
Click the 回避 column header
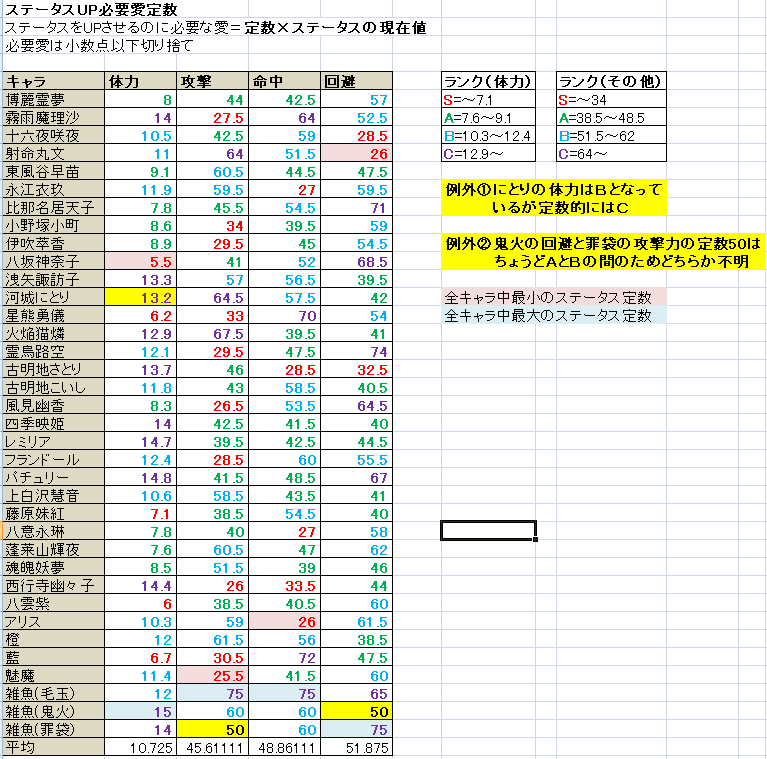click(356, 81)
